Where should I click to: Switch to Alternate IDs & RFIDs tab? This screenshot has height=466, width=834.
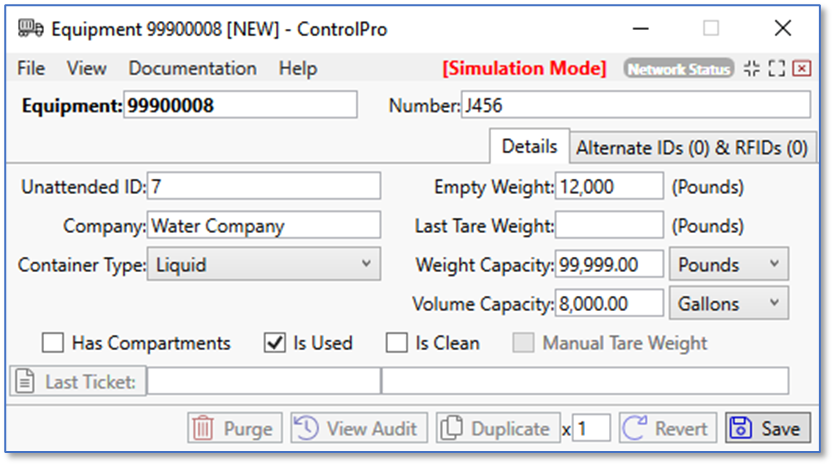(x=692, y=147)
